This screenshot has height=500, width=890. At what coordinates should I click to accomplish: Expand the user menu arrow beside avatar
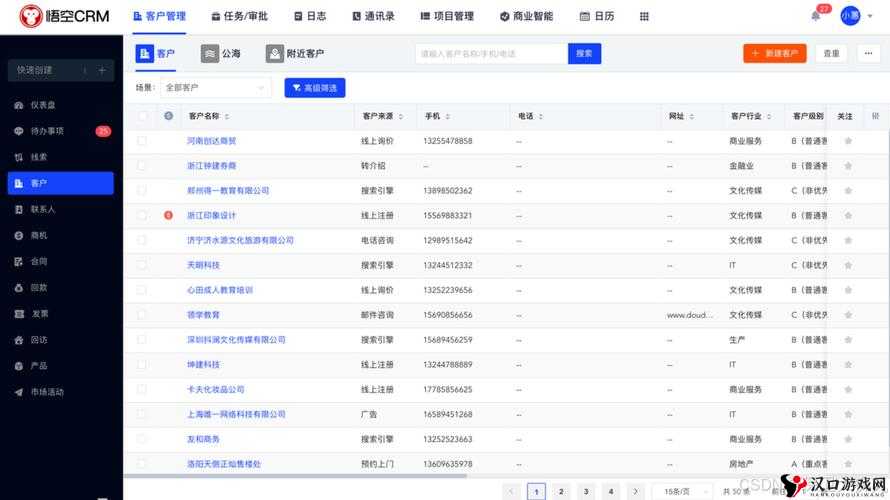click(870, 16)
